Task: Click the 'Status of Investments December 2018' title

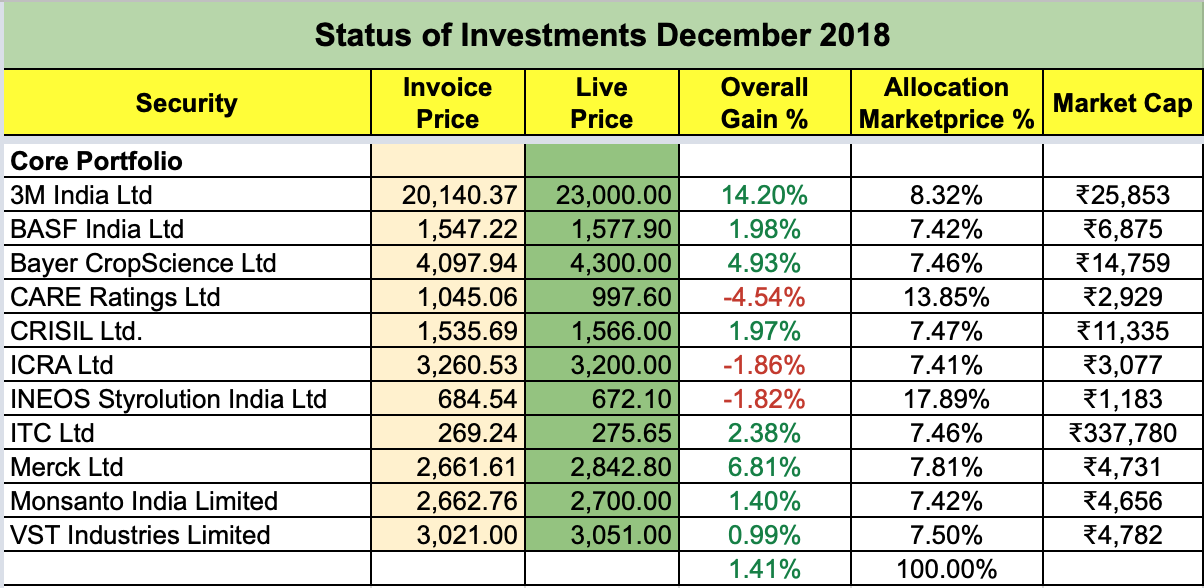Action: [601, 35]
